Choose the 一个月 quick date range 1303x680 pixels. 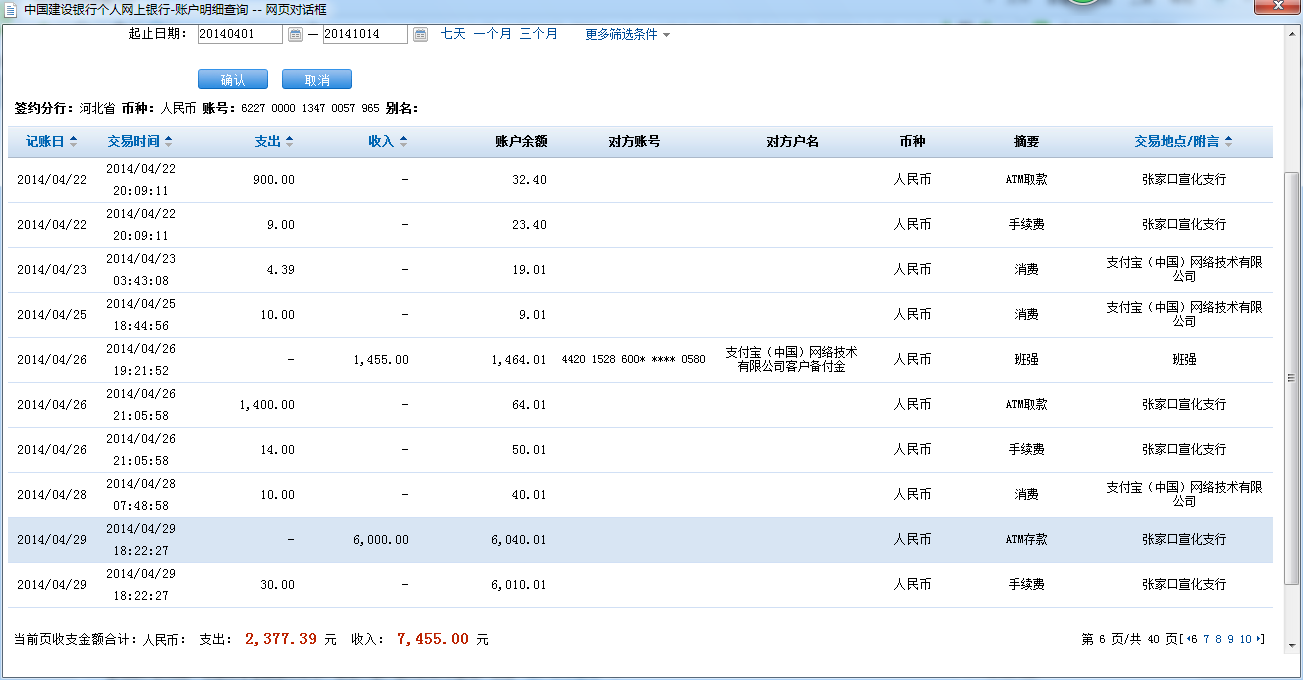point(492,34)
